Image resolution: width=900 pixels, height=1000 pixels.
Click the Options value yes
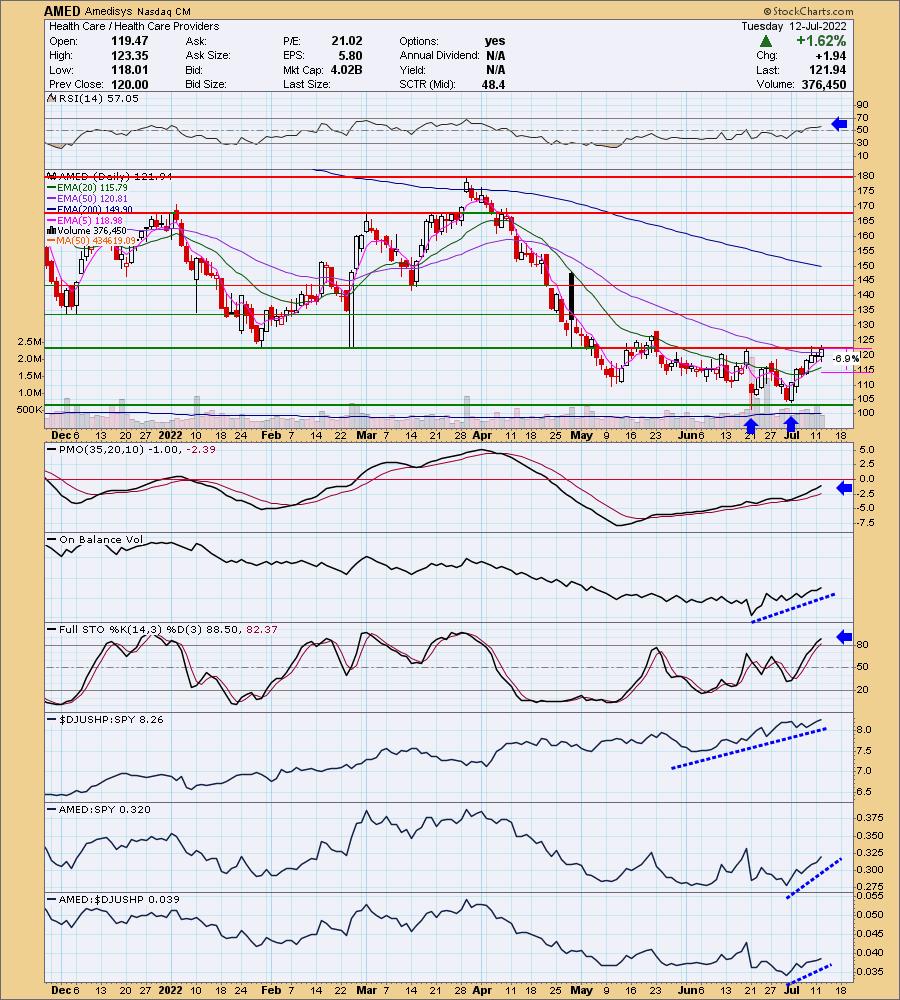[x=494, y=41]
